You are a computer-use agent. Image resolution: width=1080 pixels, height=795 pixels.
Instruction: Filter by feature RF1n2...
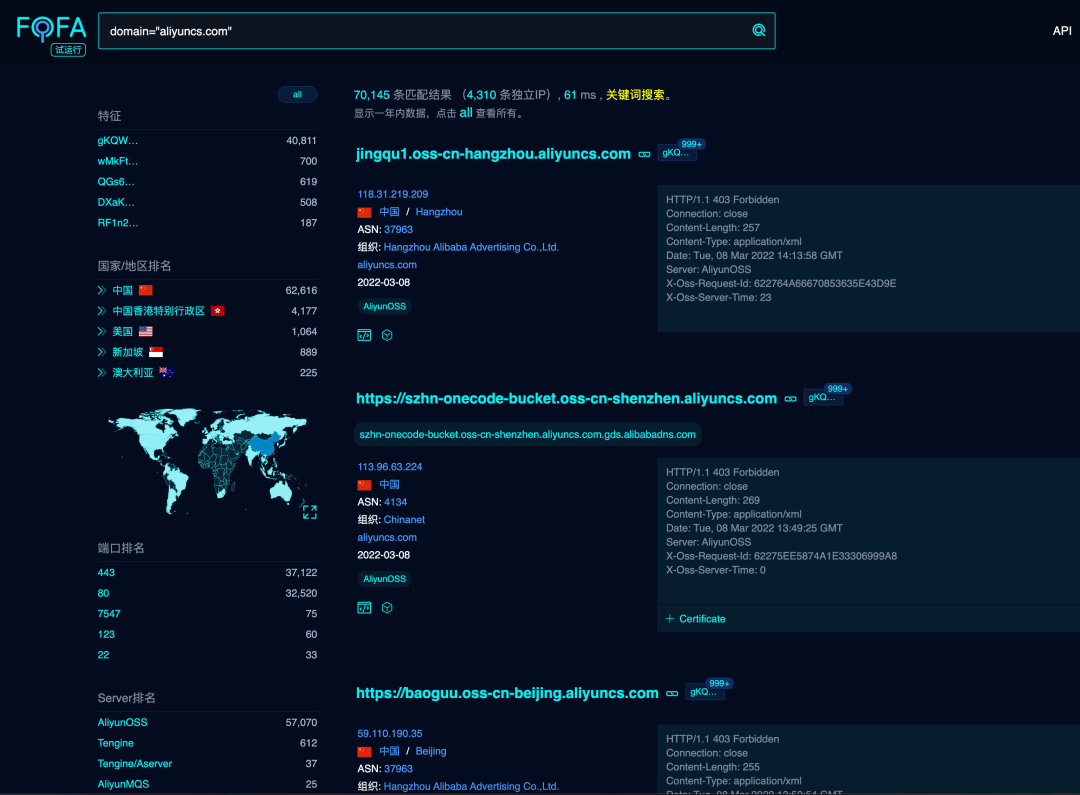118,223
